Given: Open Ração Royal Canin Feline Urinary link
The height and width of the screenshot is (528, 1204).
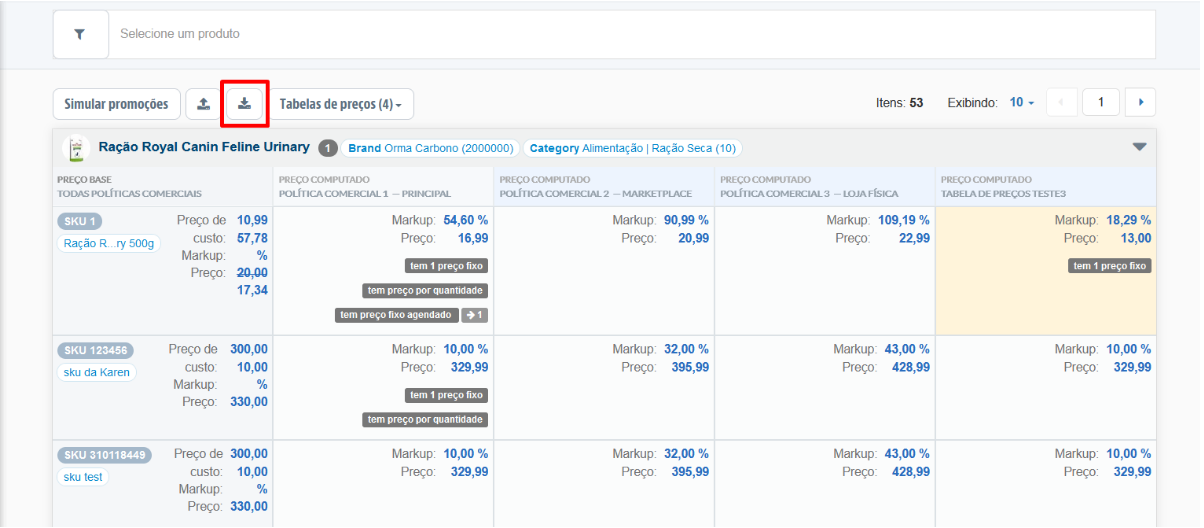Looking at the screenshot, I should 204,147.
